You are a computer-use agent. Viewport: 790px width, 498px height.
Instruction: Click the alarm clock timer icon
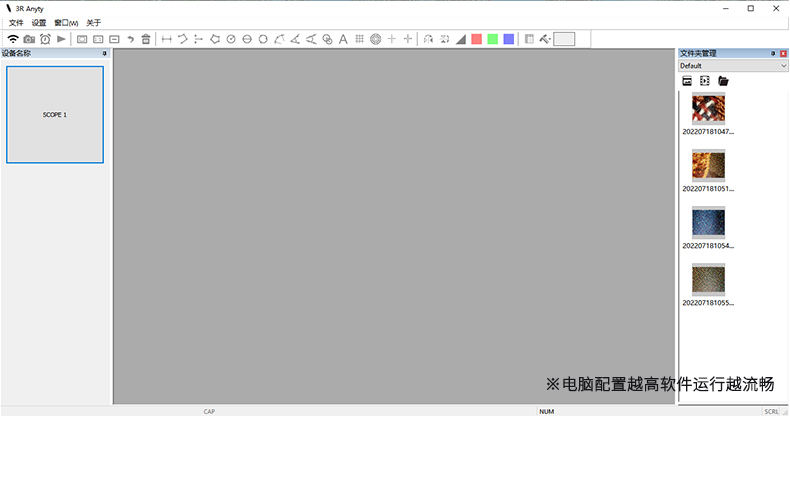(45, 39)
